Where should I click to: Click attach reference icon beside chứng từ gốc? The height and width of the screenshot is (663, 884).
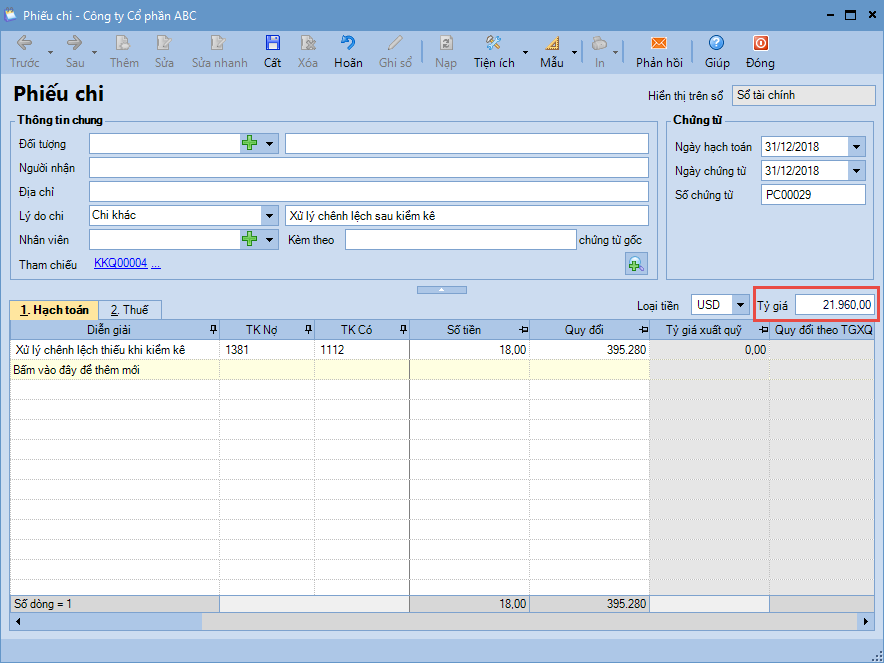[636, 263]
